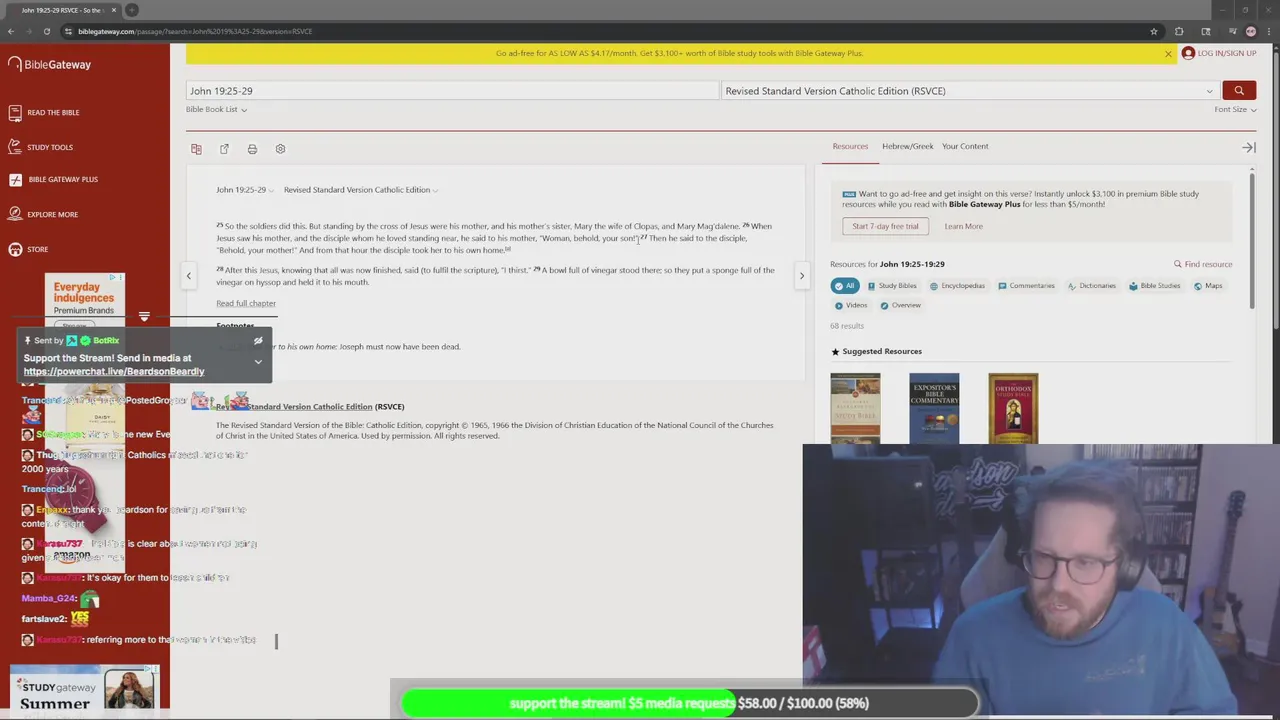
Task: Click the BibleGateway logo
Action: [x=49, y=64]
